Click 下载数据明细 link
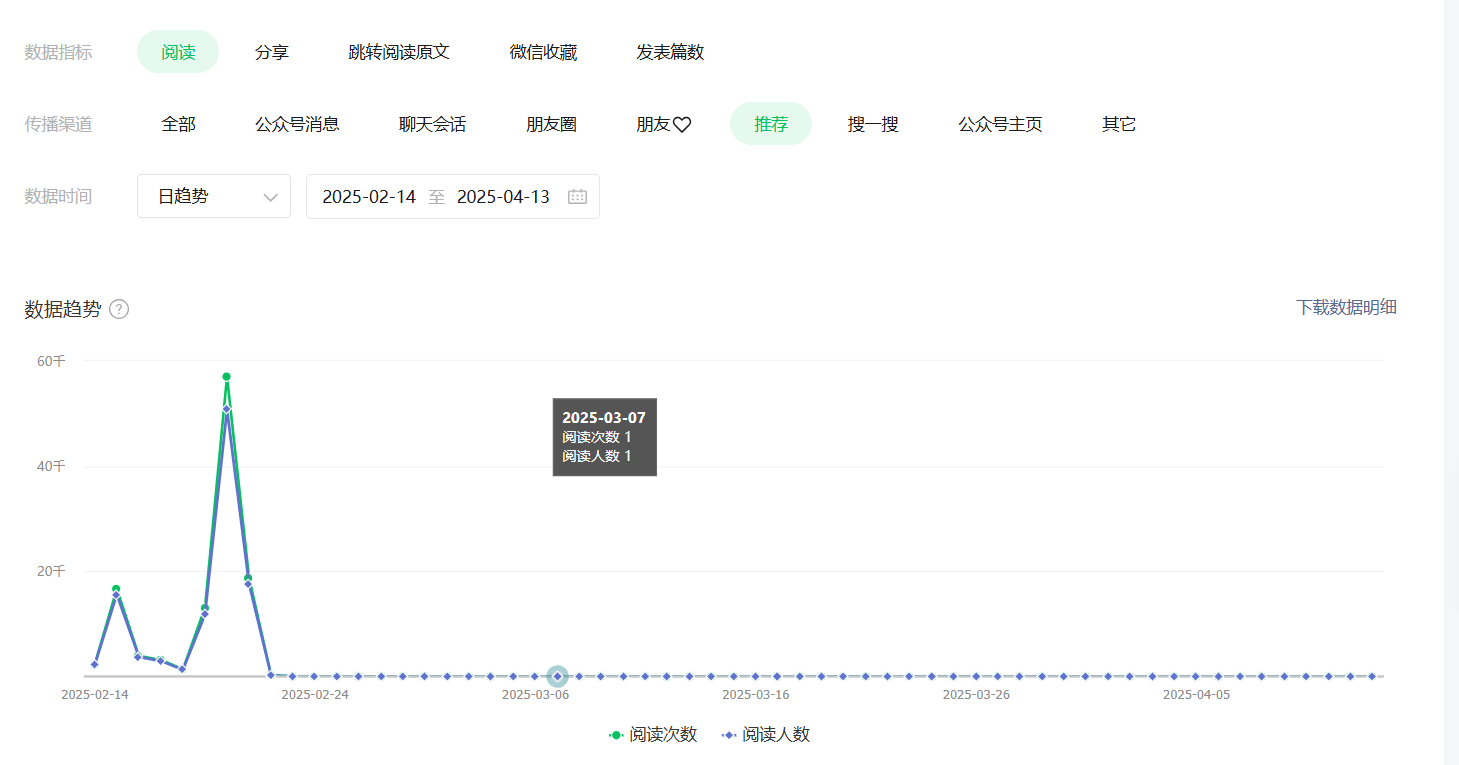 1346,307
